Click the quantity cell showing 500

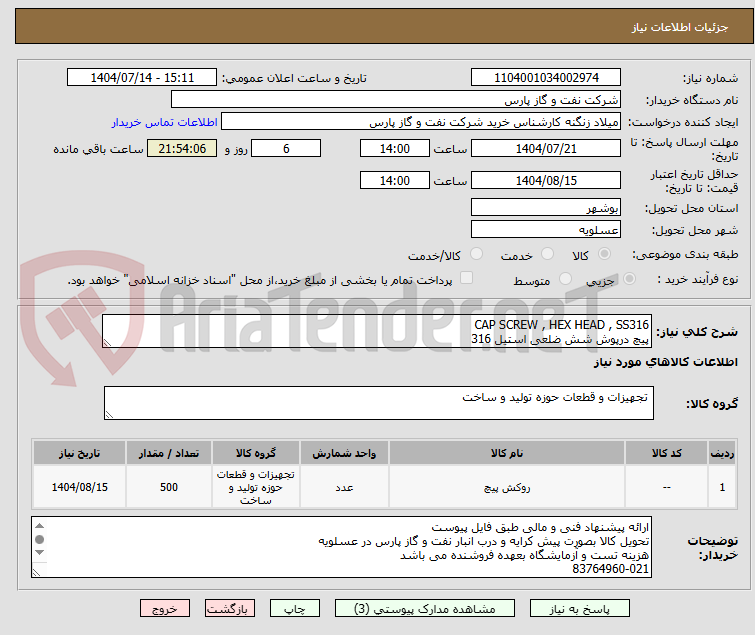(169, 487)
